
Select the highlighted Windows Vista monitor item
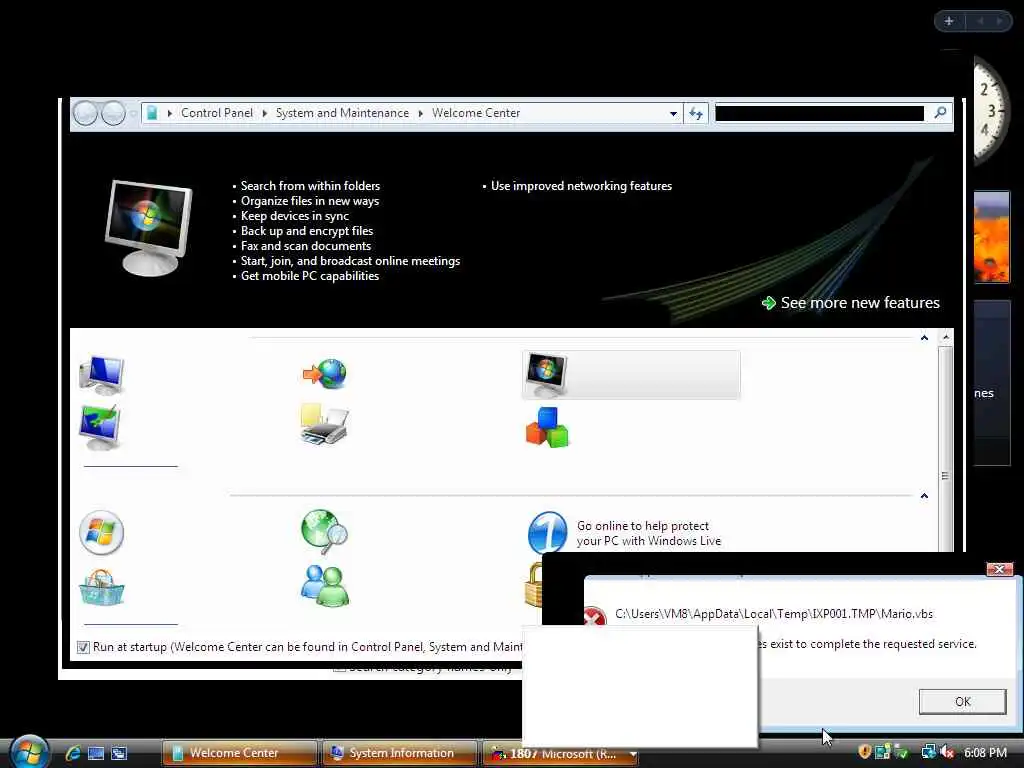coord(631,374)
